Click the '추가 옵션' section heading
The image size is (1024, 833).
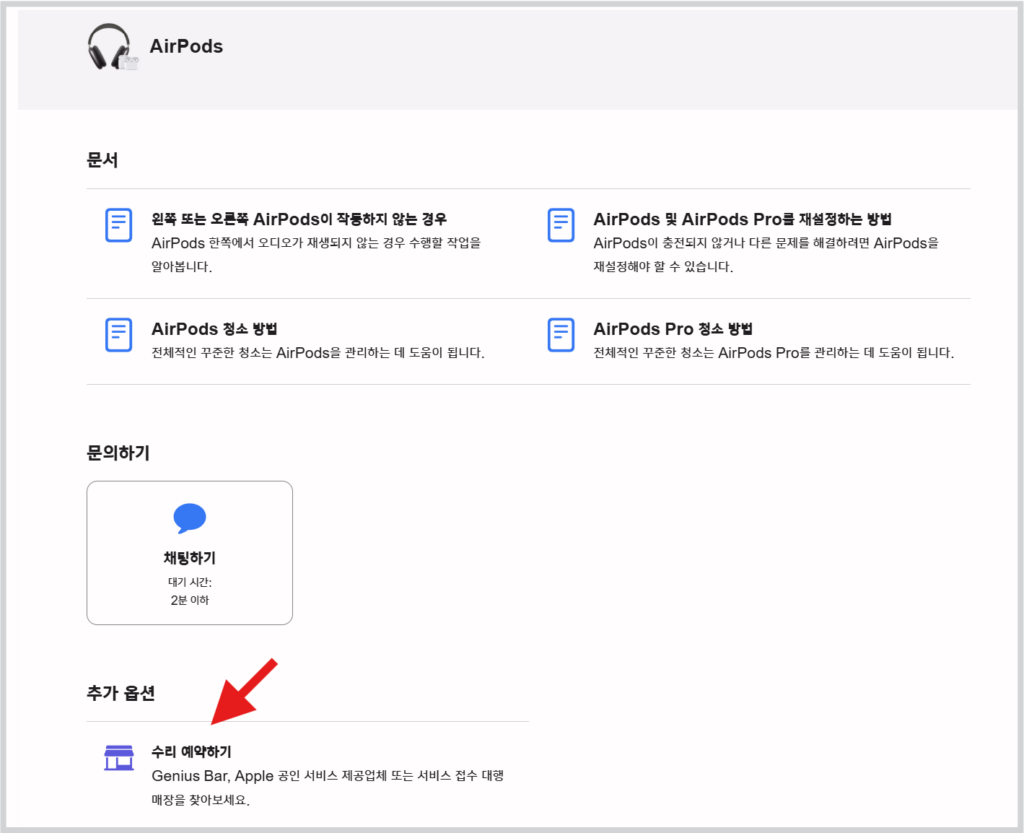pos(121,693)
